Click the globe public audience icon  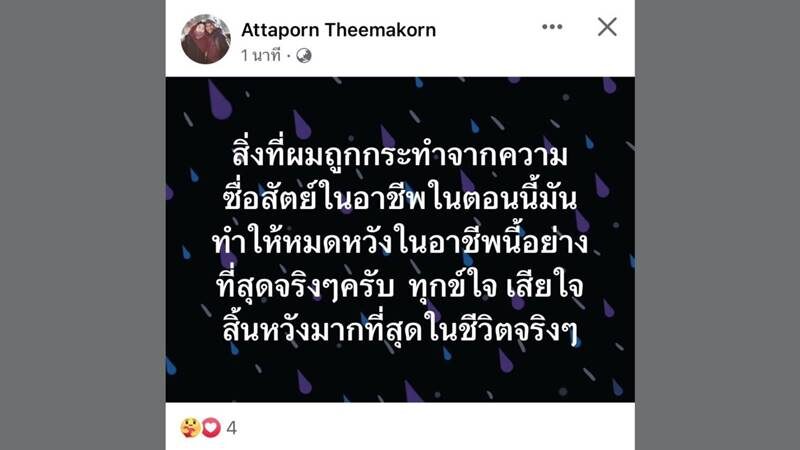(x=304, y=55)
